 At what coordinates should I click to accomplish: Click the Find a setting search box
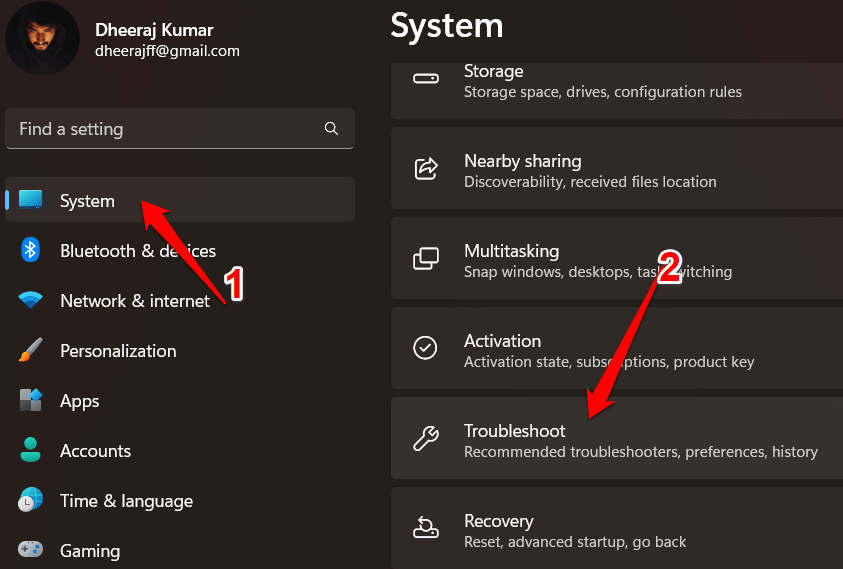point(165,129)
